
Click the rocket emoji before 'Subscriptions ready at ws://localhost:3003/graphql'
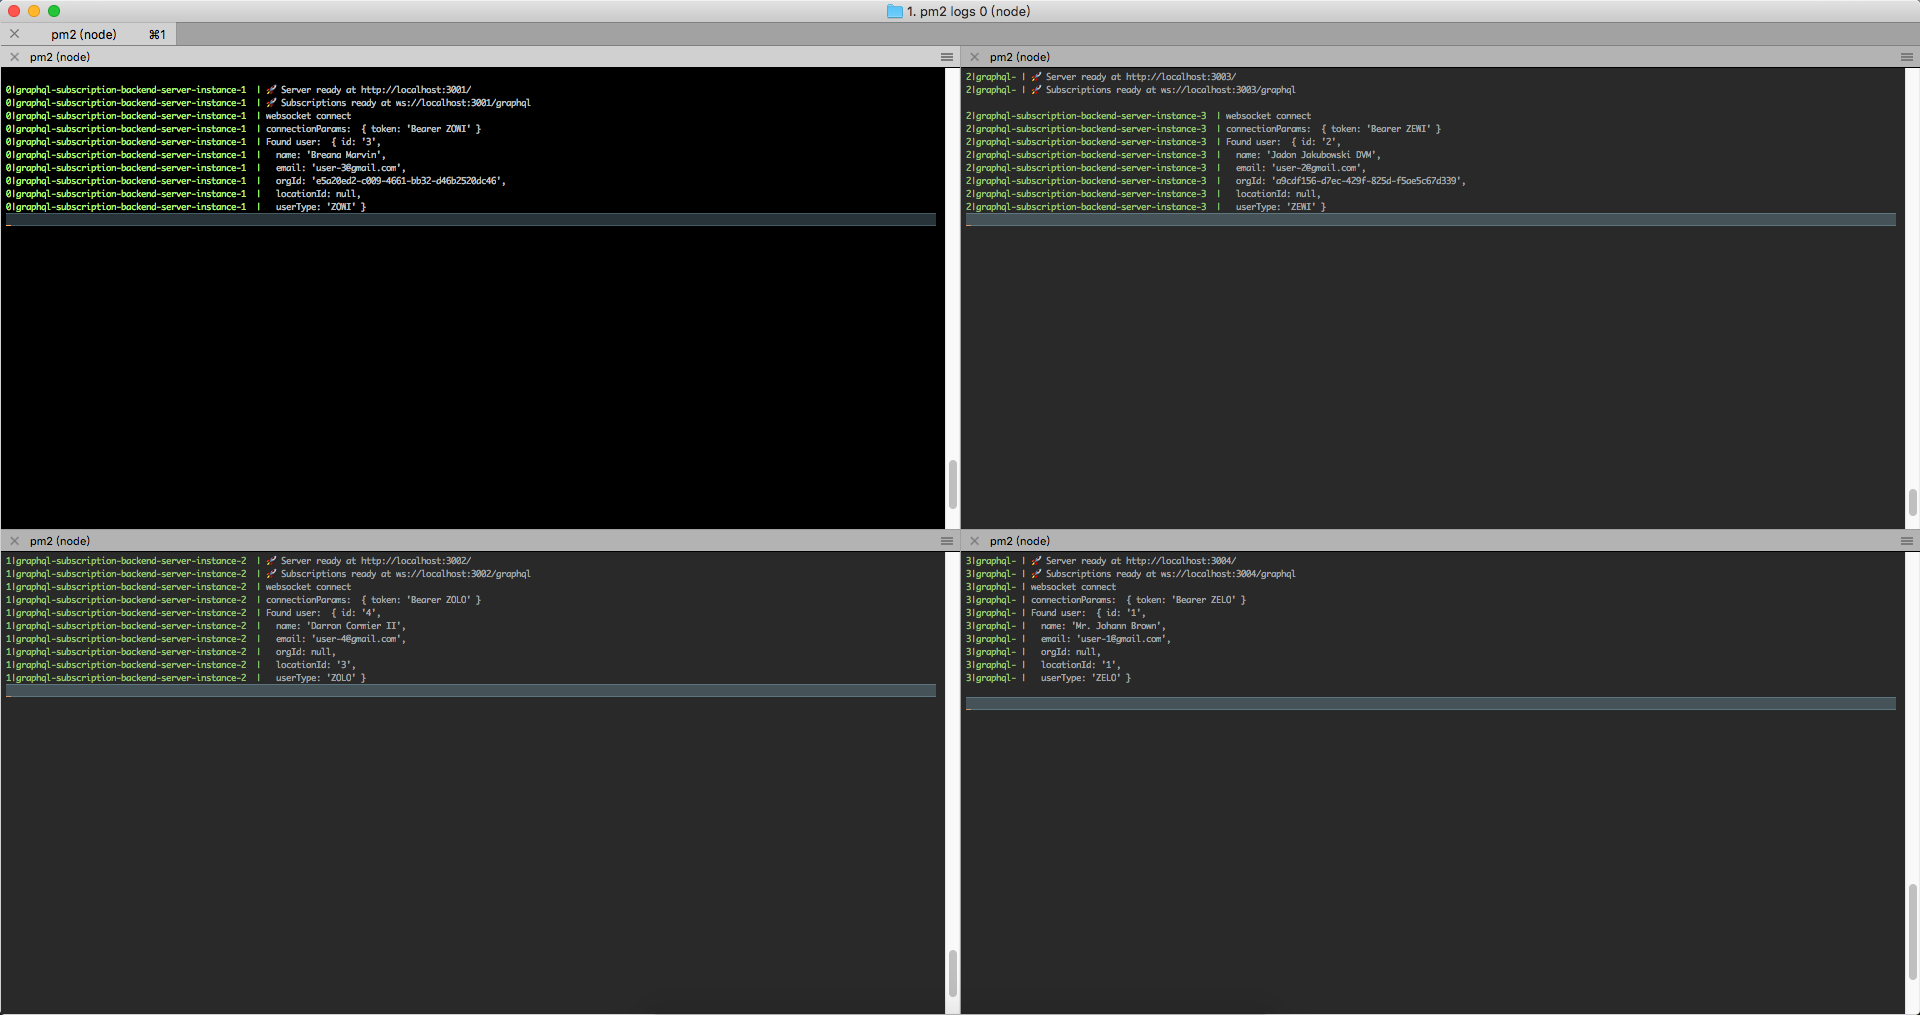tap(1036, 90)
